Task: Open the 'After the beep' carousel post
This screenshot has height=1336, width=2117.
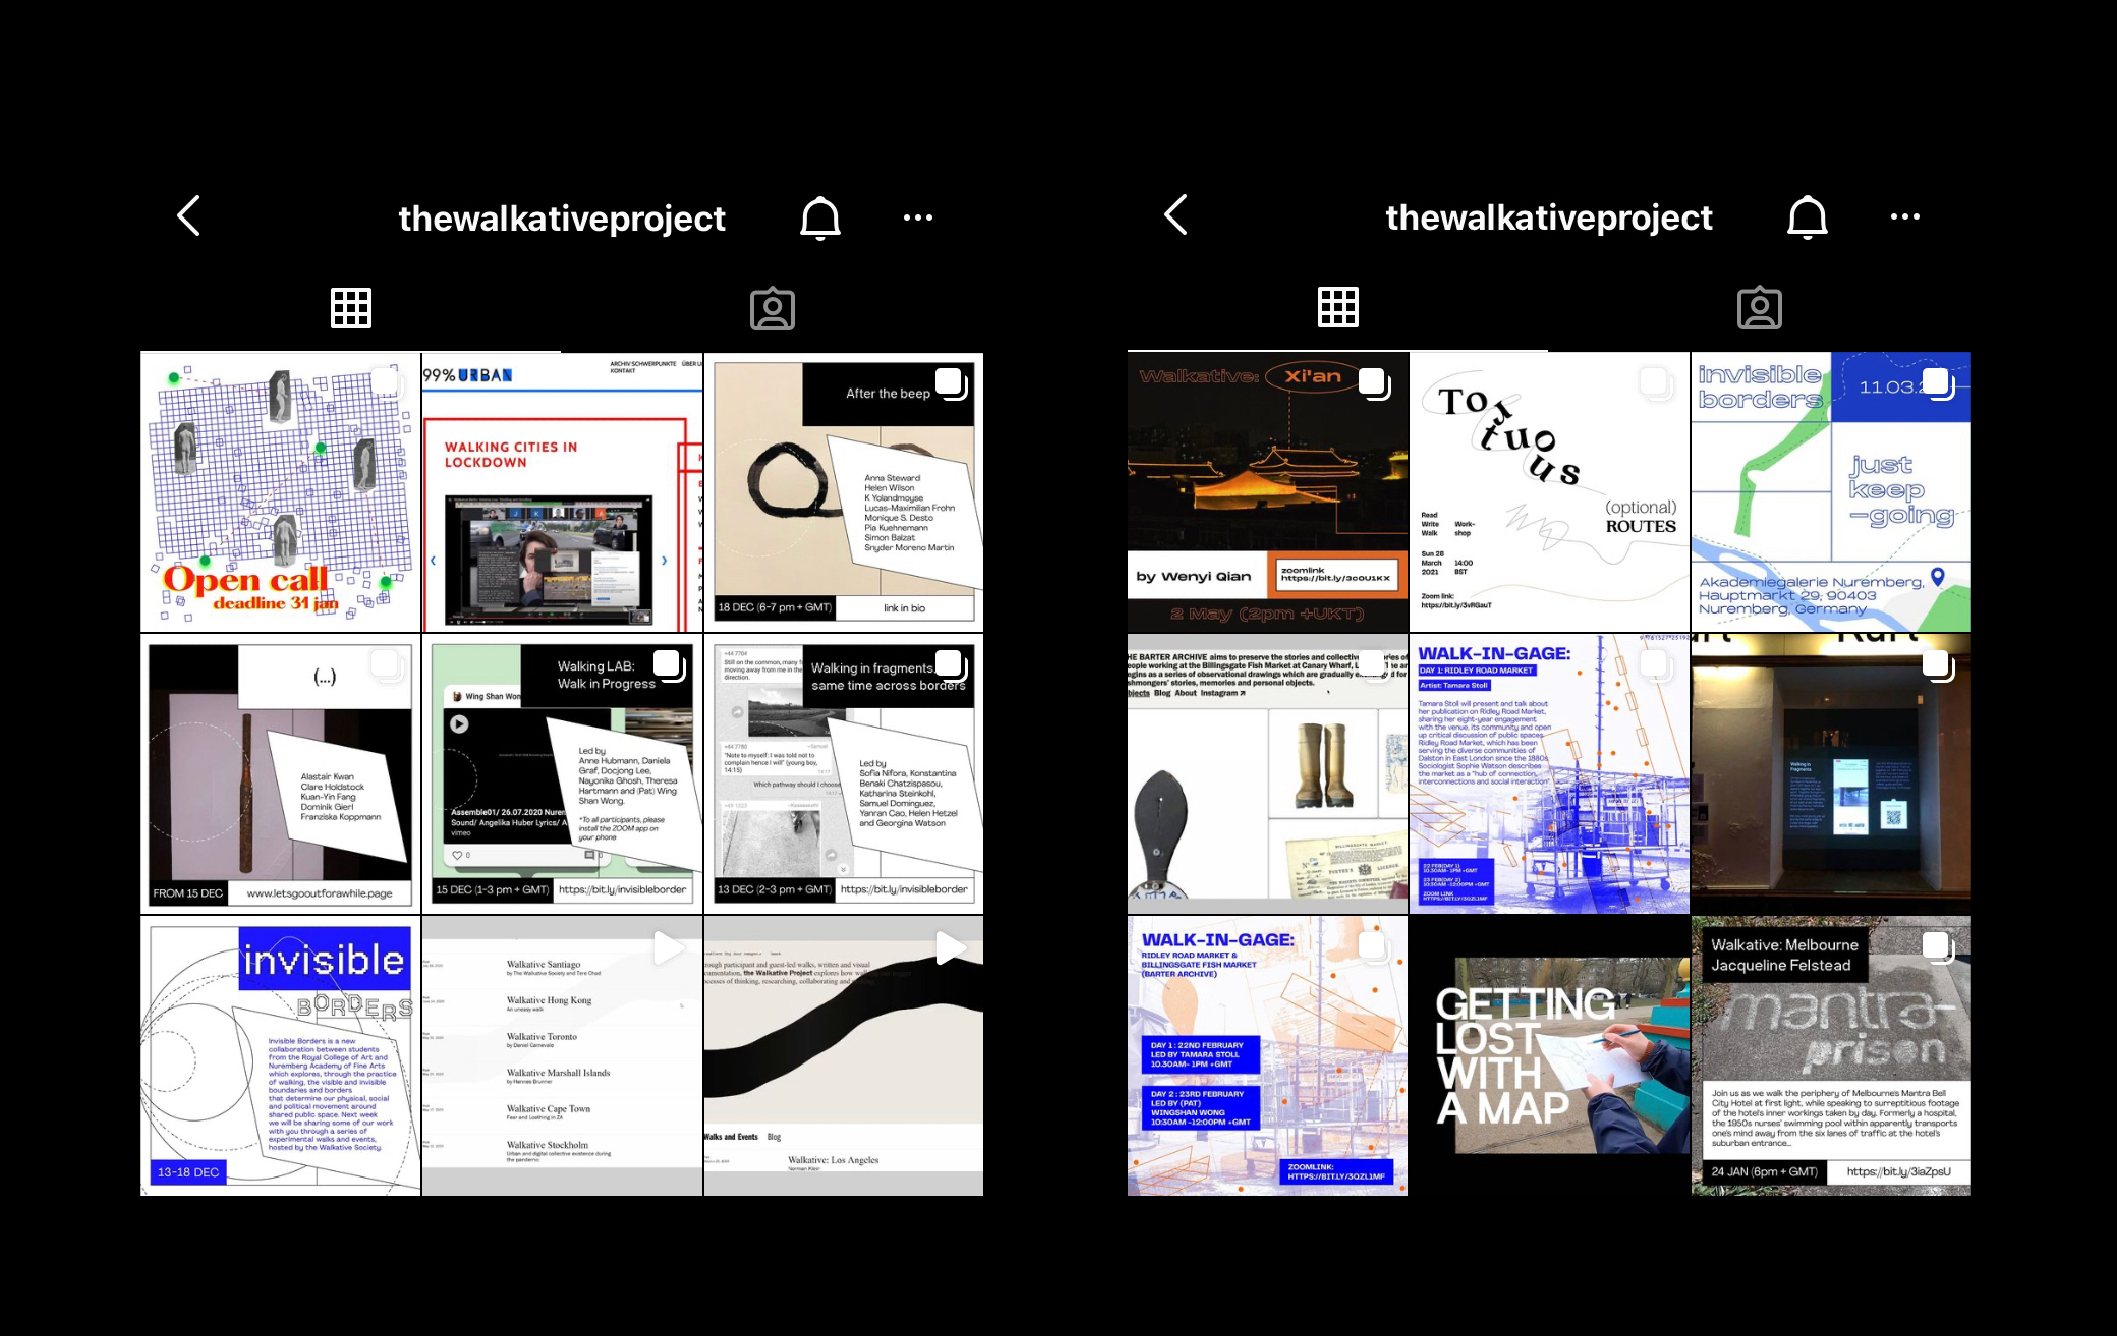Action: pos(843,492)
